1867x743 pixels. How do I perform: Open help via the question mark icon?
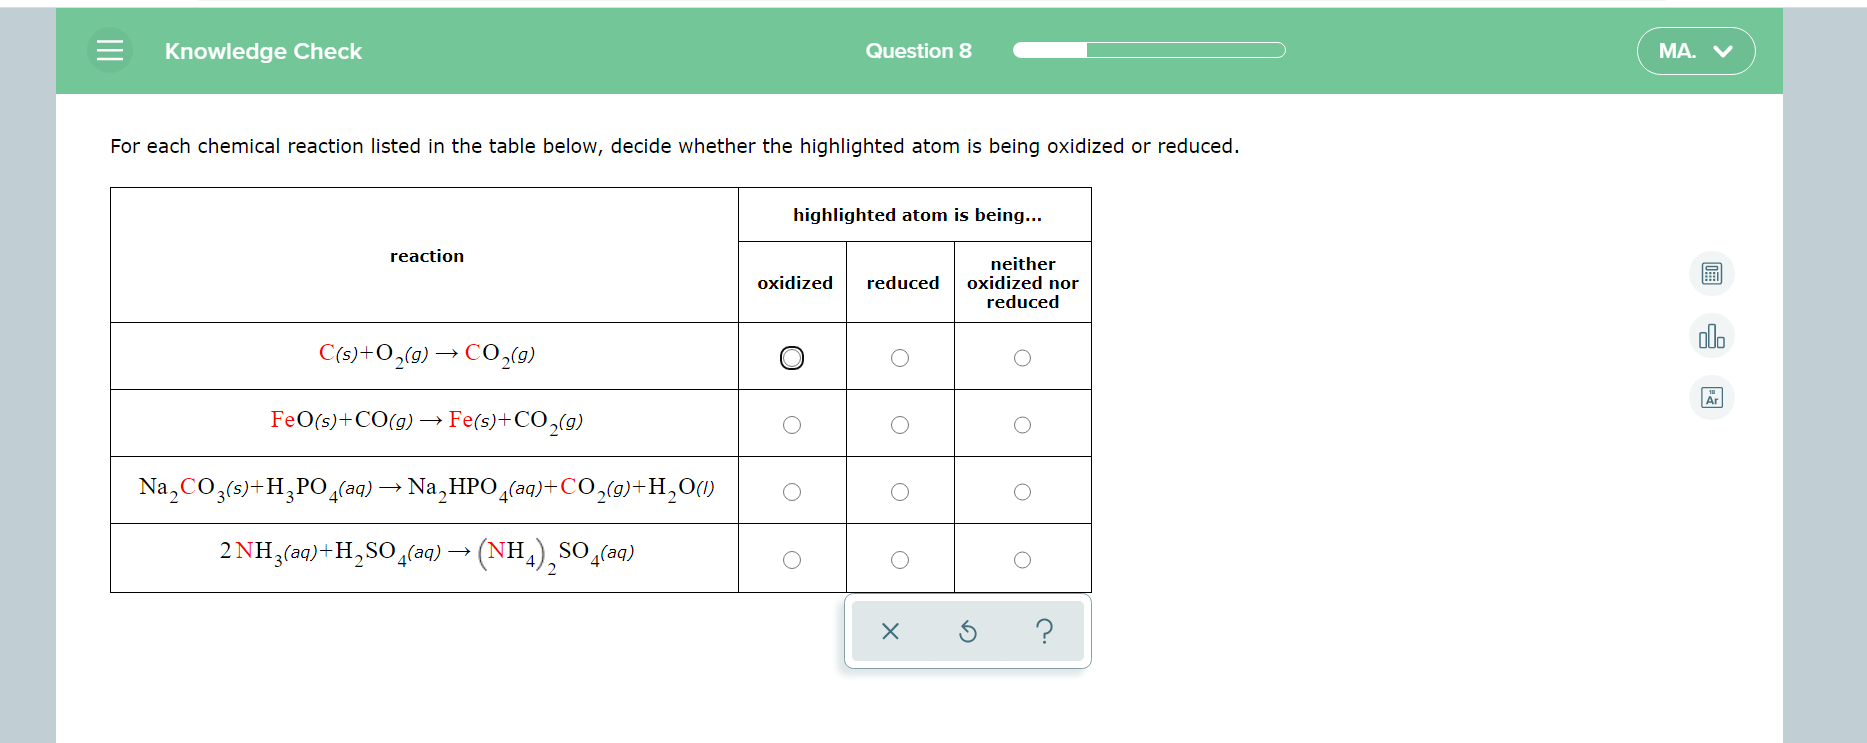coord(1044,630)
